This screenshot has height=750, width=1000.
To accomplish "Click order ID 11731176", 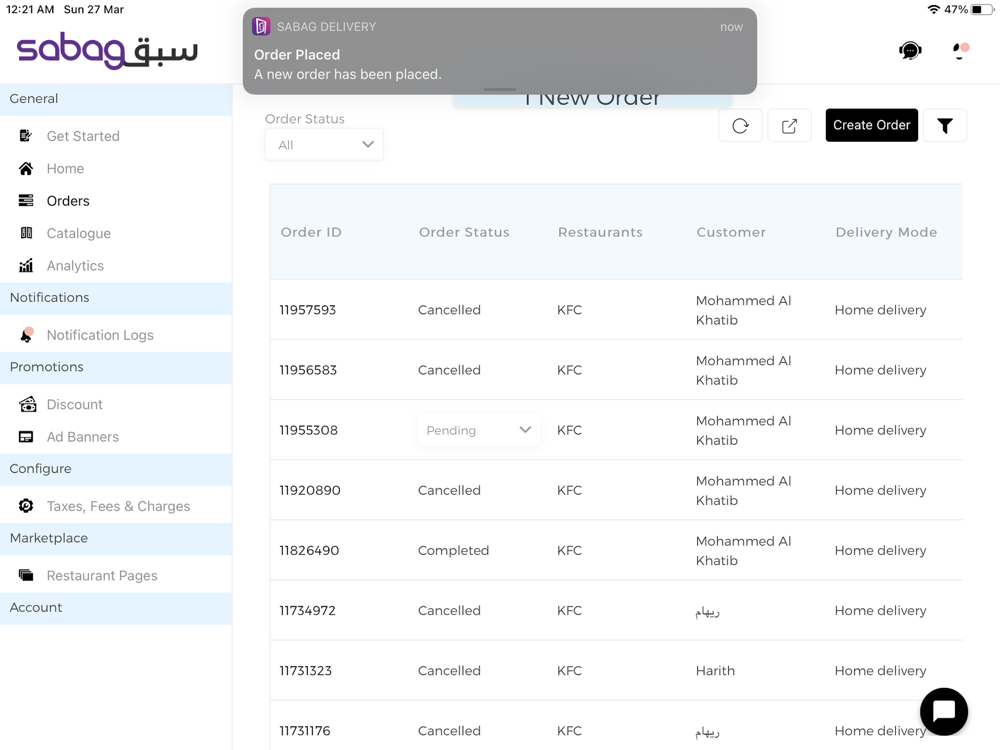I will point(305,731).
